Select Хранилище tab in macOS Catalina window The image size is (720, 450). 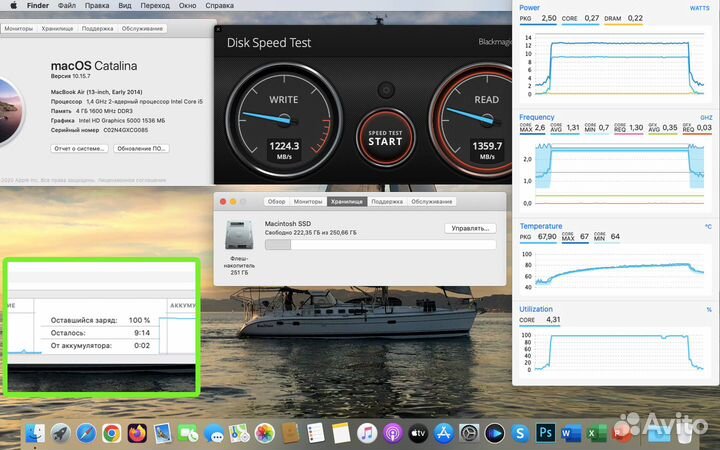tap(57, 28)
